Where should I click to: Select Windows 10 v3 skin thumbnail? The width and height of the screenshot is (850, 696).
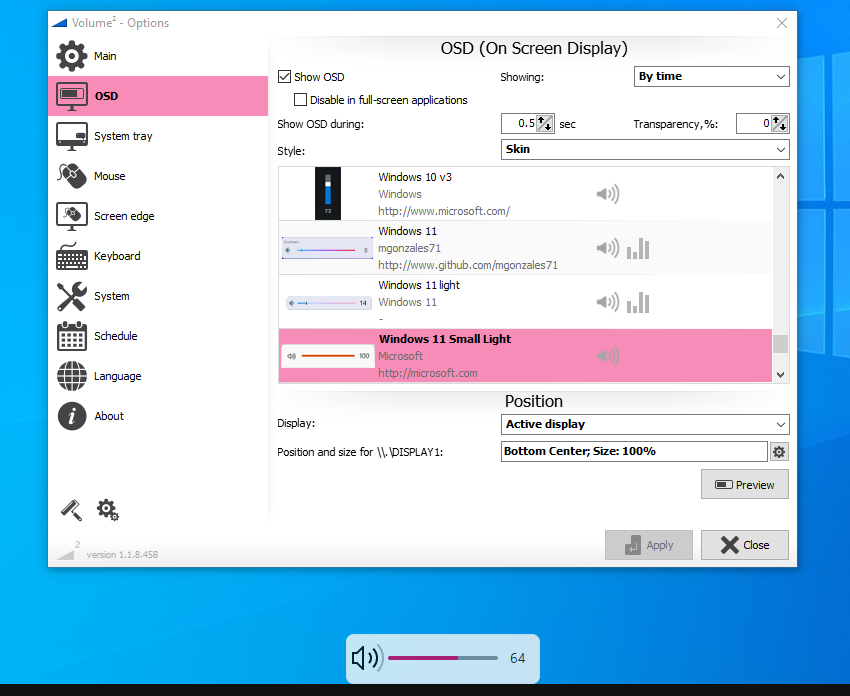[328, 194]
